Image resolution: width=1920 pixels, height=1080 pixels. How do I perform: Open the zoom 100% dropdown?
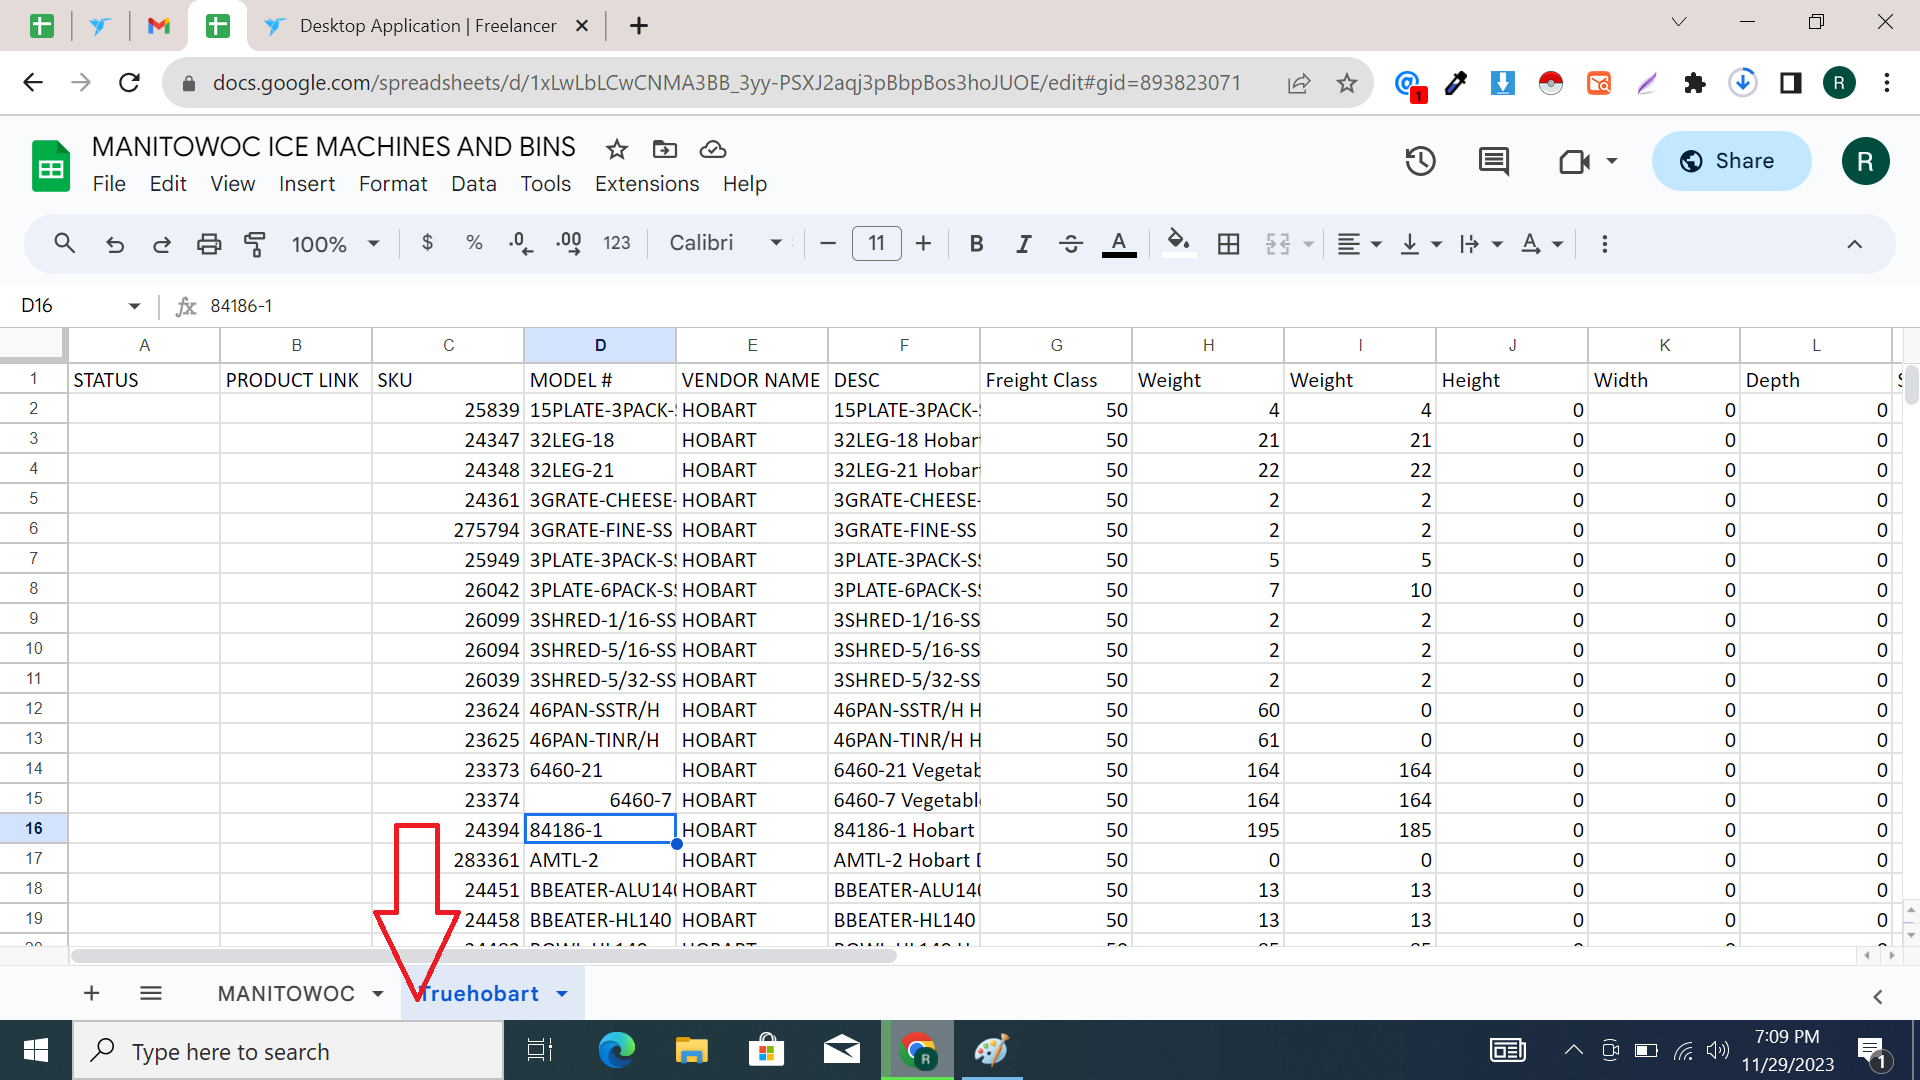(x=335, y=244)
